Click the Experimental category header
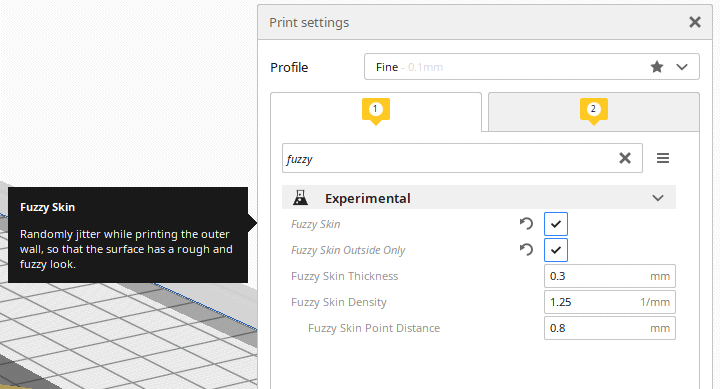Viewport: 720px width, 389px height. (x=478, y=198)
